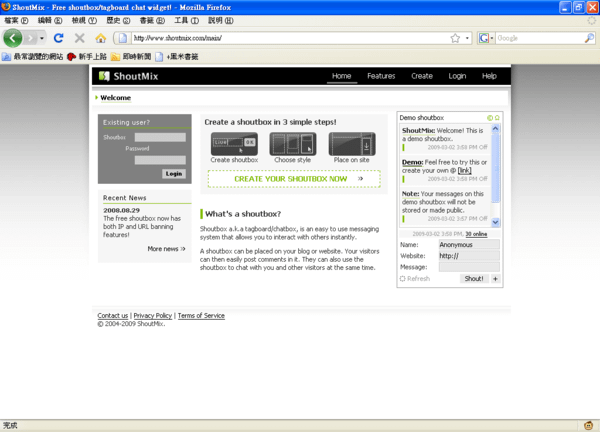Screen dimensions: 600x432
Task: Click the Login button in Existing user box
Action: pyautogui.click(x=174, y=174)
